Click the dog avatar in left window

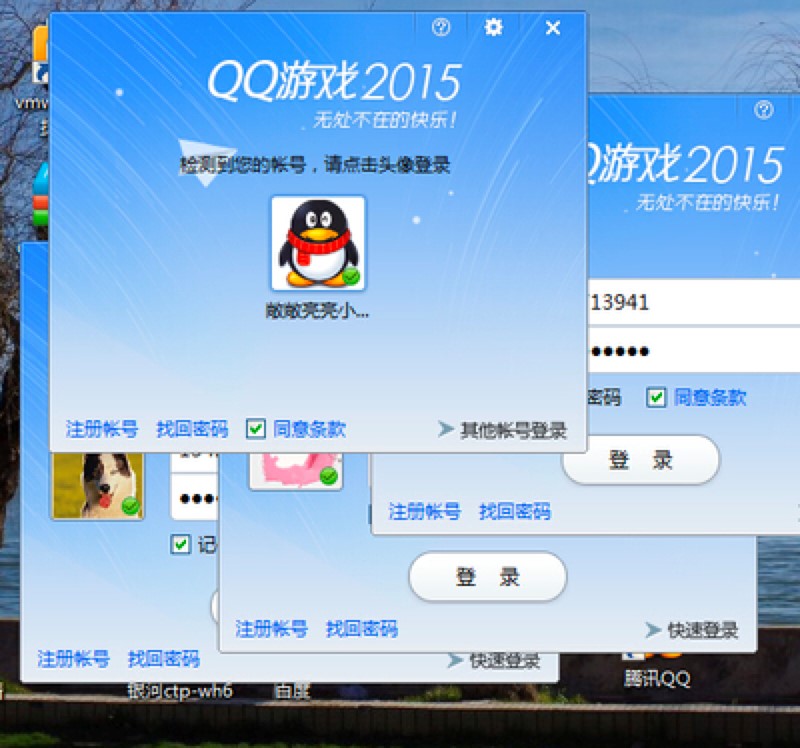click(98, 486)
